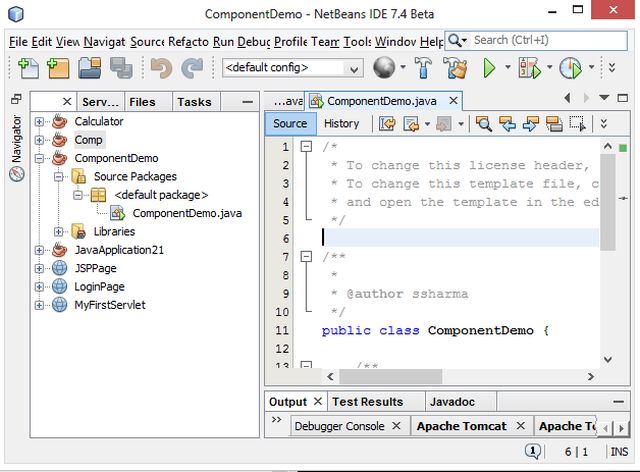Click Find Next Occurrence icon

(530, 124)
